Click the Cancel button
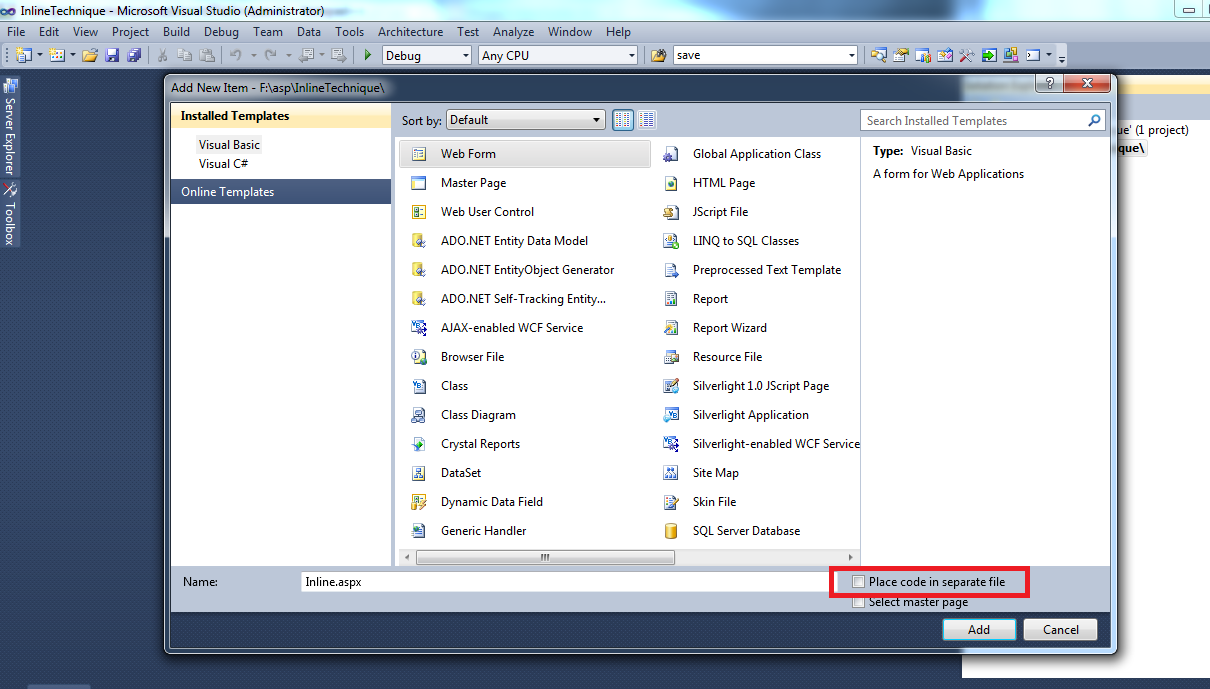1210x689 pixels. click(1061, 629)
